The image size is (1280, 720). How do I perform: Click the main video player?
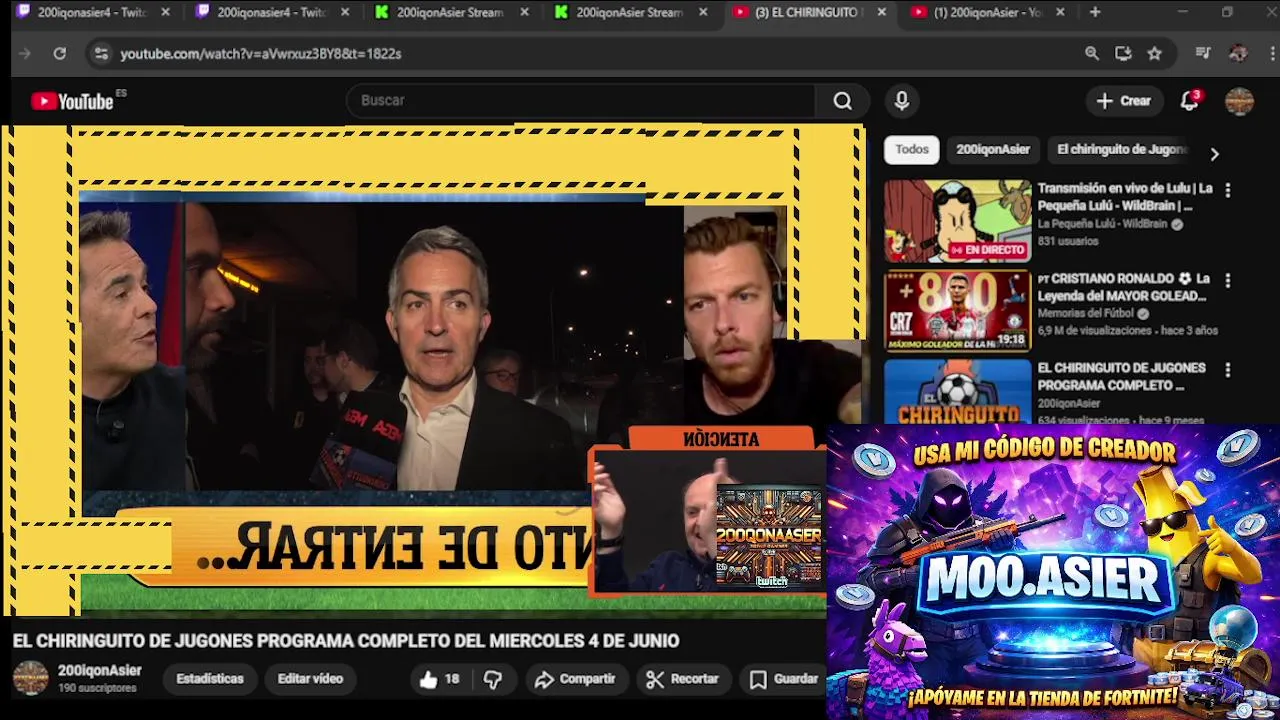433,370
